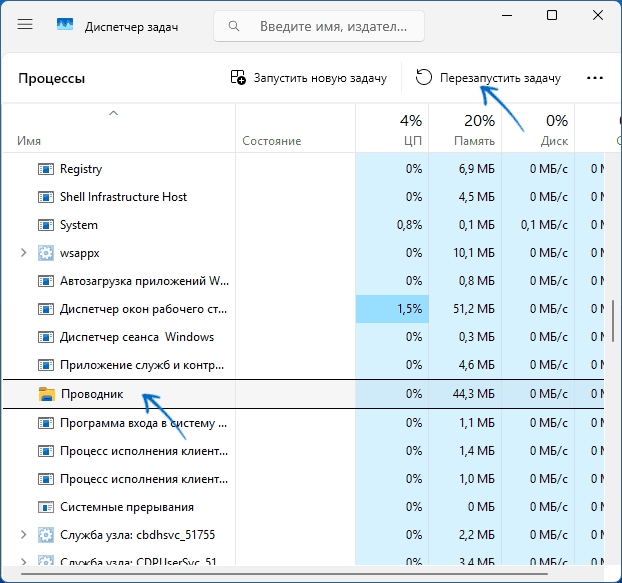Click the Task Manager app icon
622x583 pixels.
65,25
